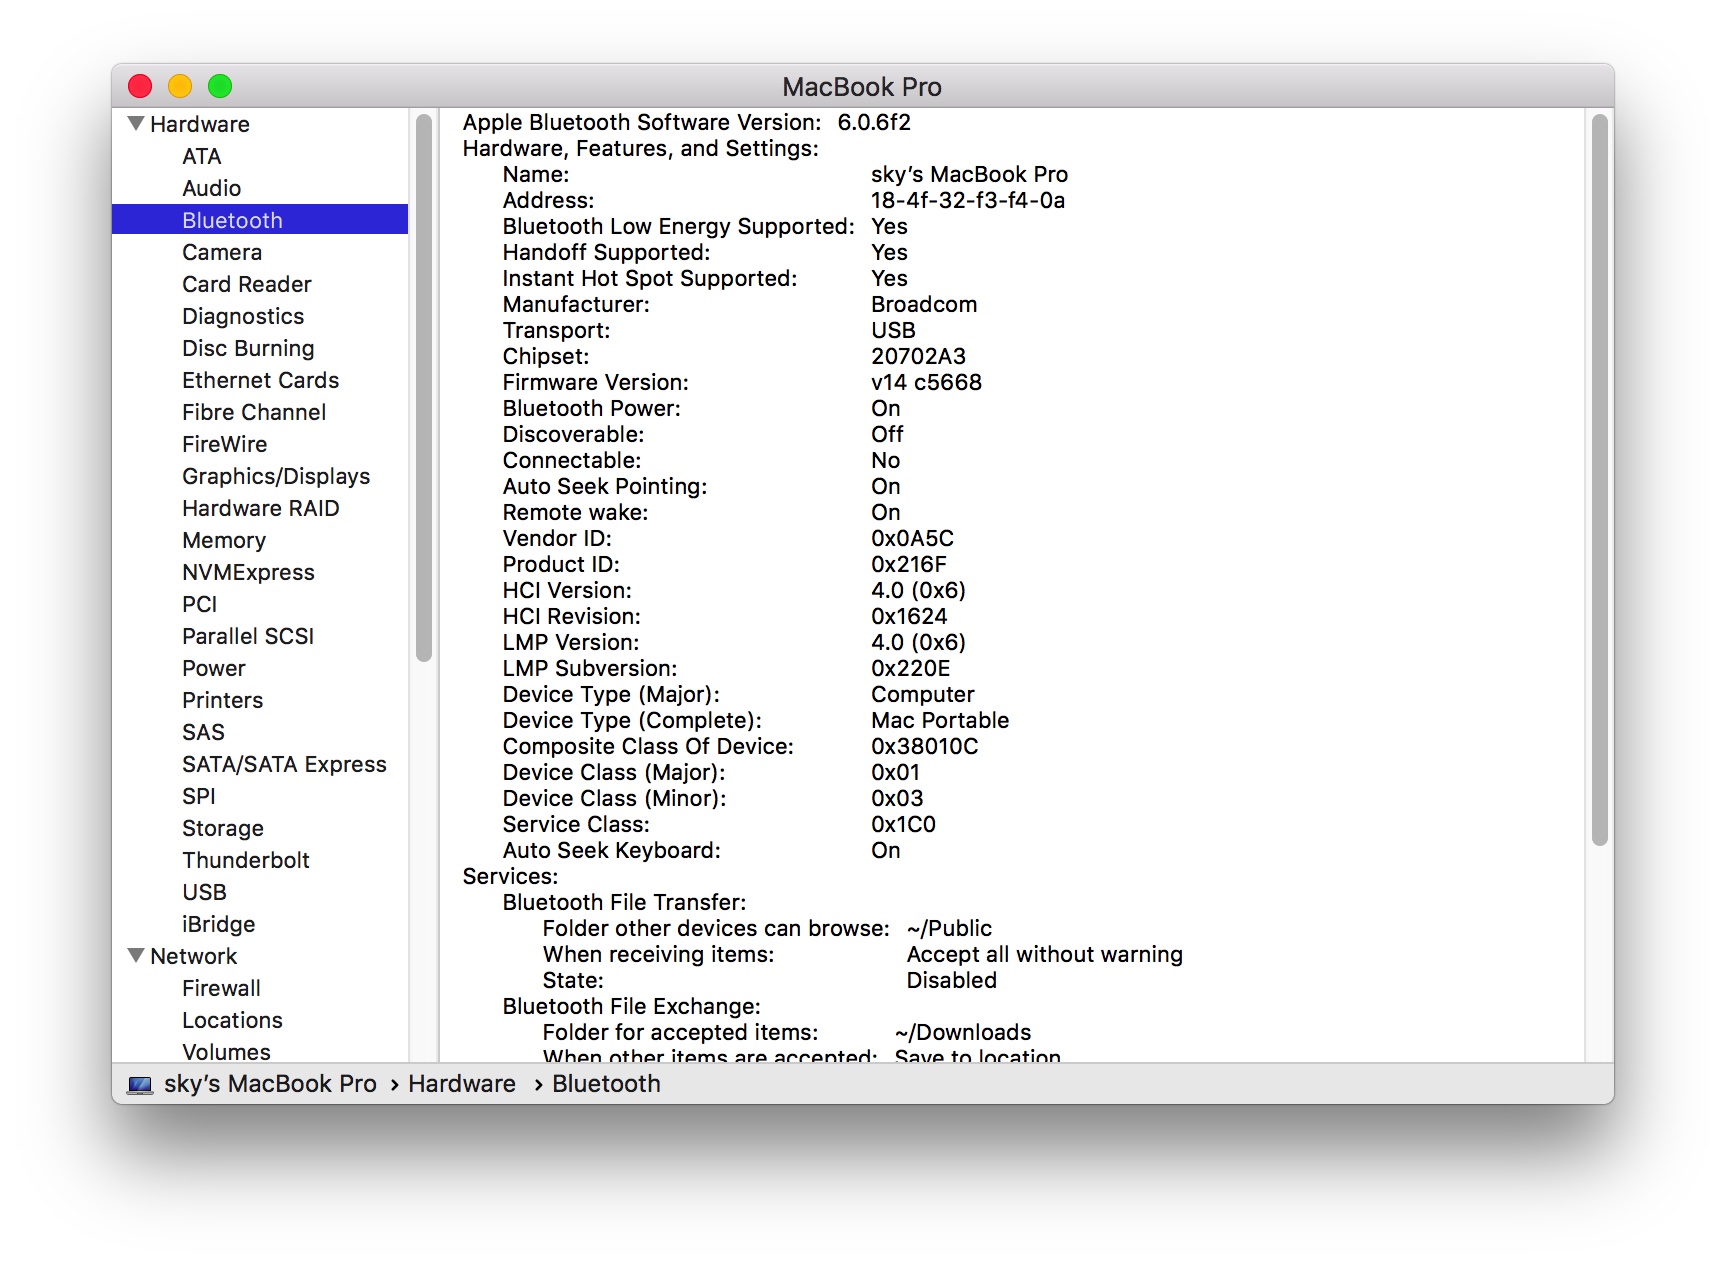Click Composite Class value 0x38010C

(x=925, y=746)
